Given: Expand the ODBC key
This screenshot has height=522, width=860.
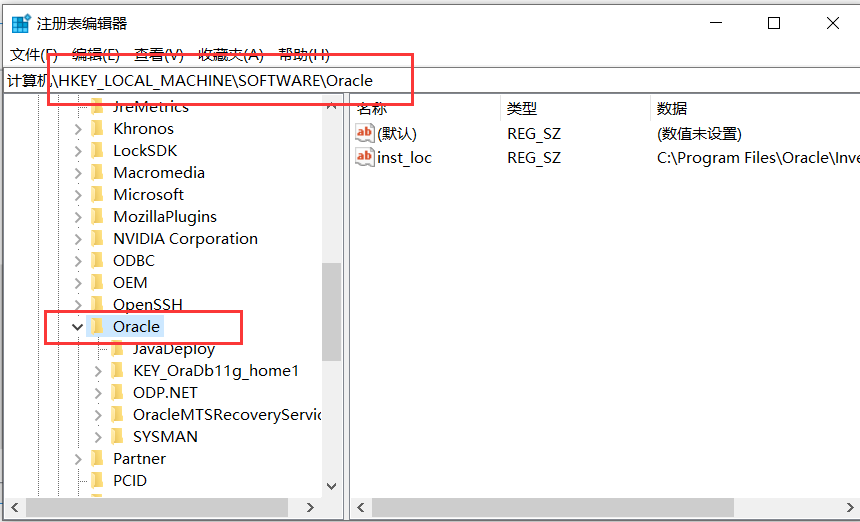Looking at the screenshot, I should pyautogui.click(x=78, y=261).
